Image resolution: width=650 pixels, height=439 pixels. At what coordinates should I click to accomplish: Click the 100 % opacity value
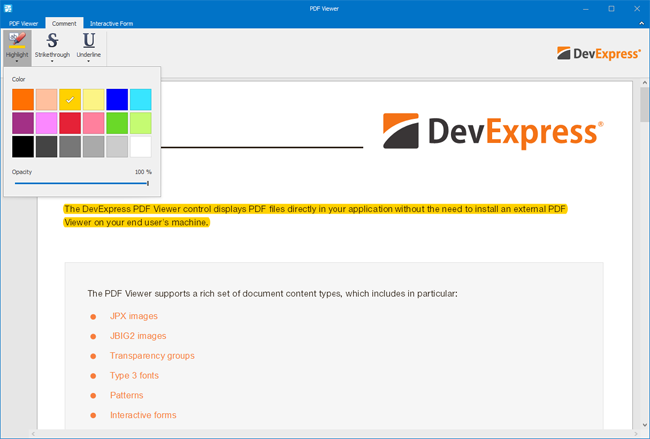(x=143, y=172)
